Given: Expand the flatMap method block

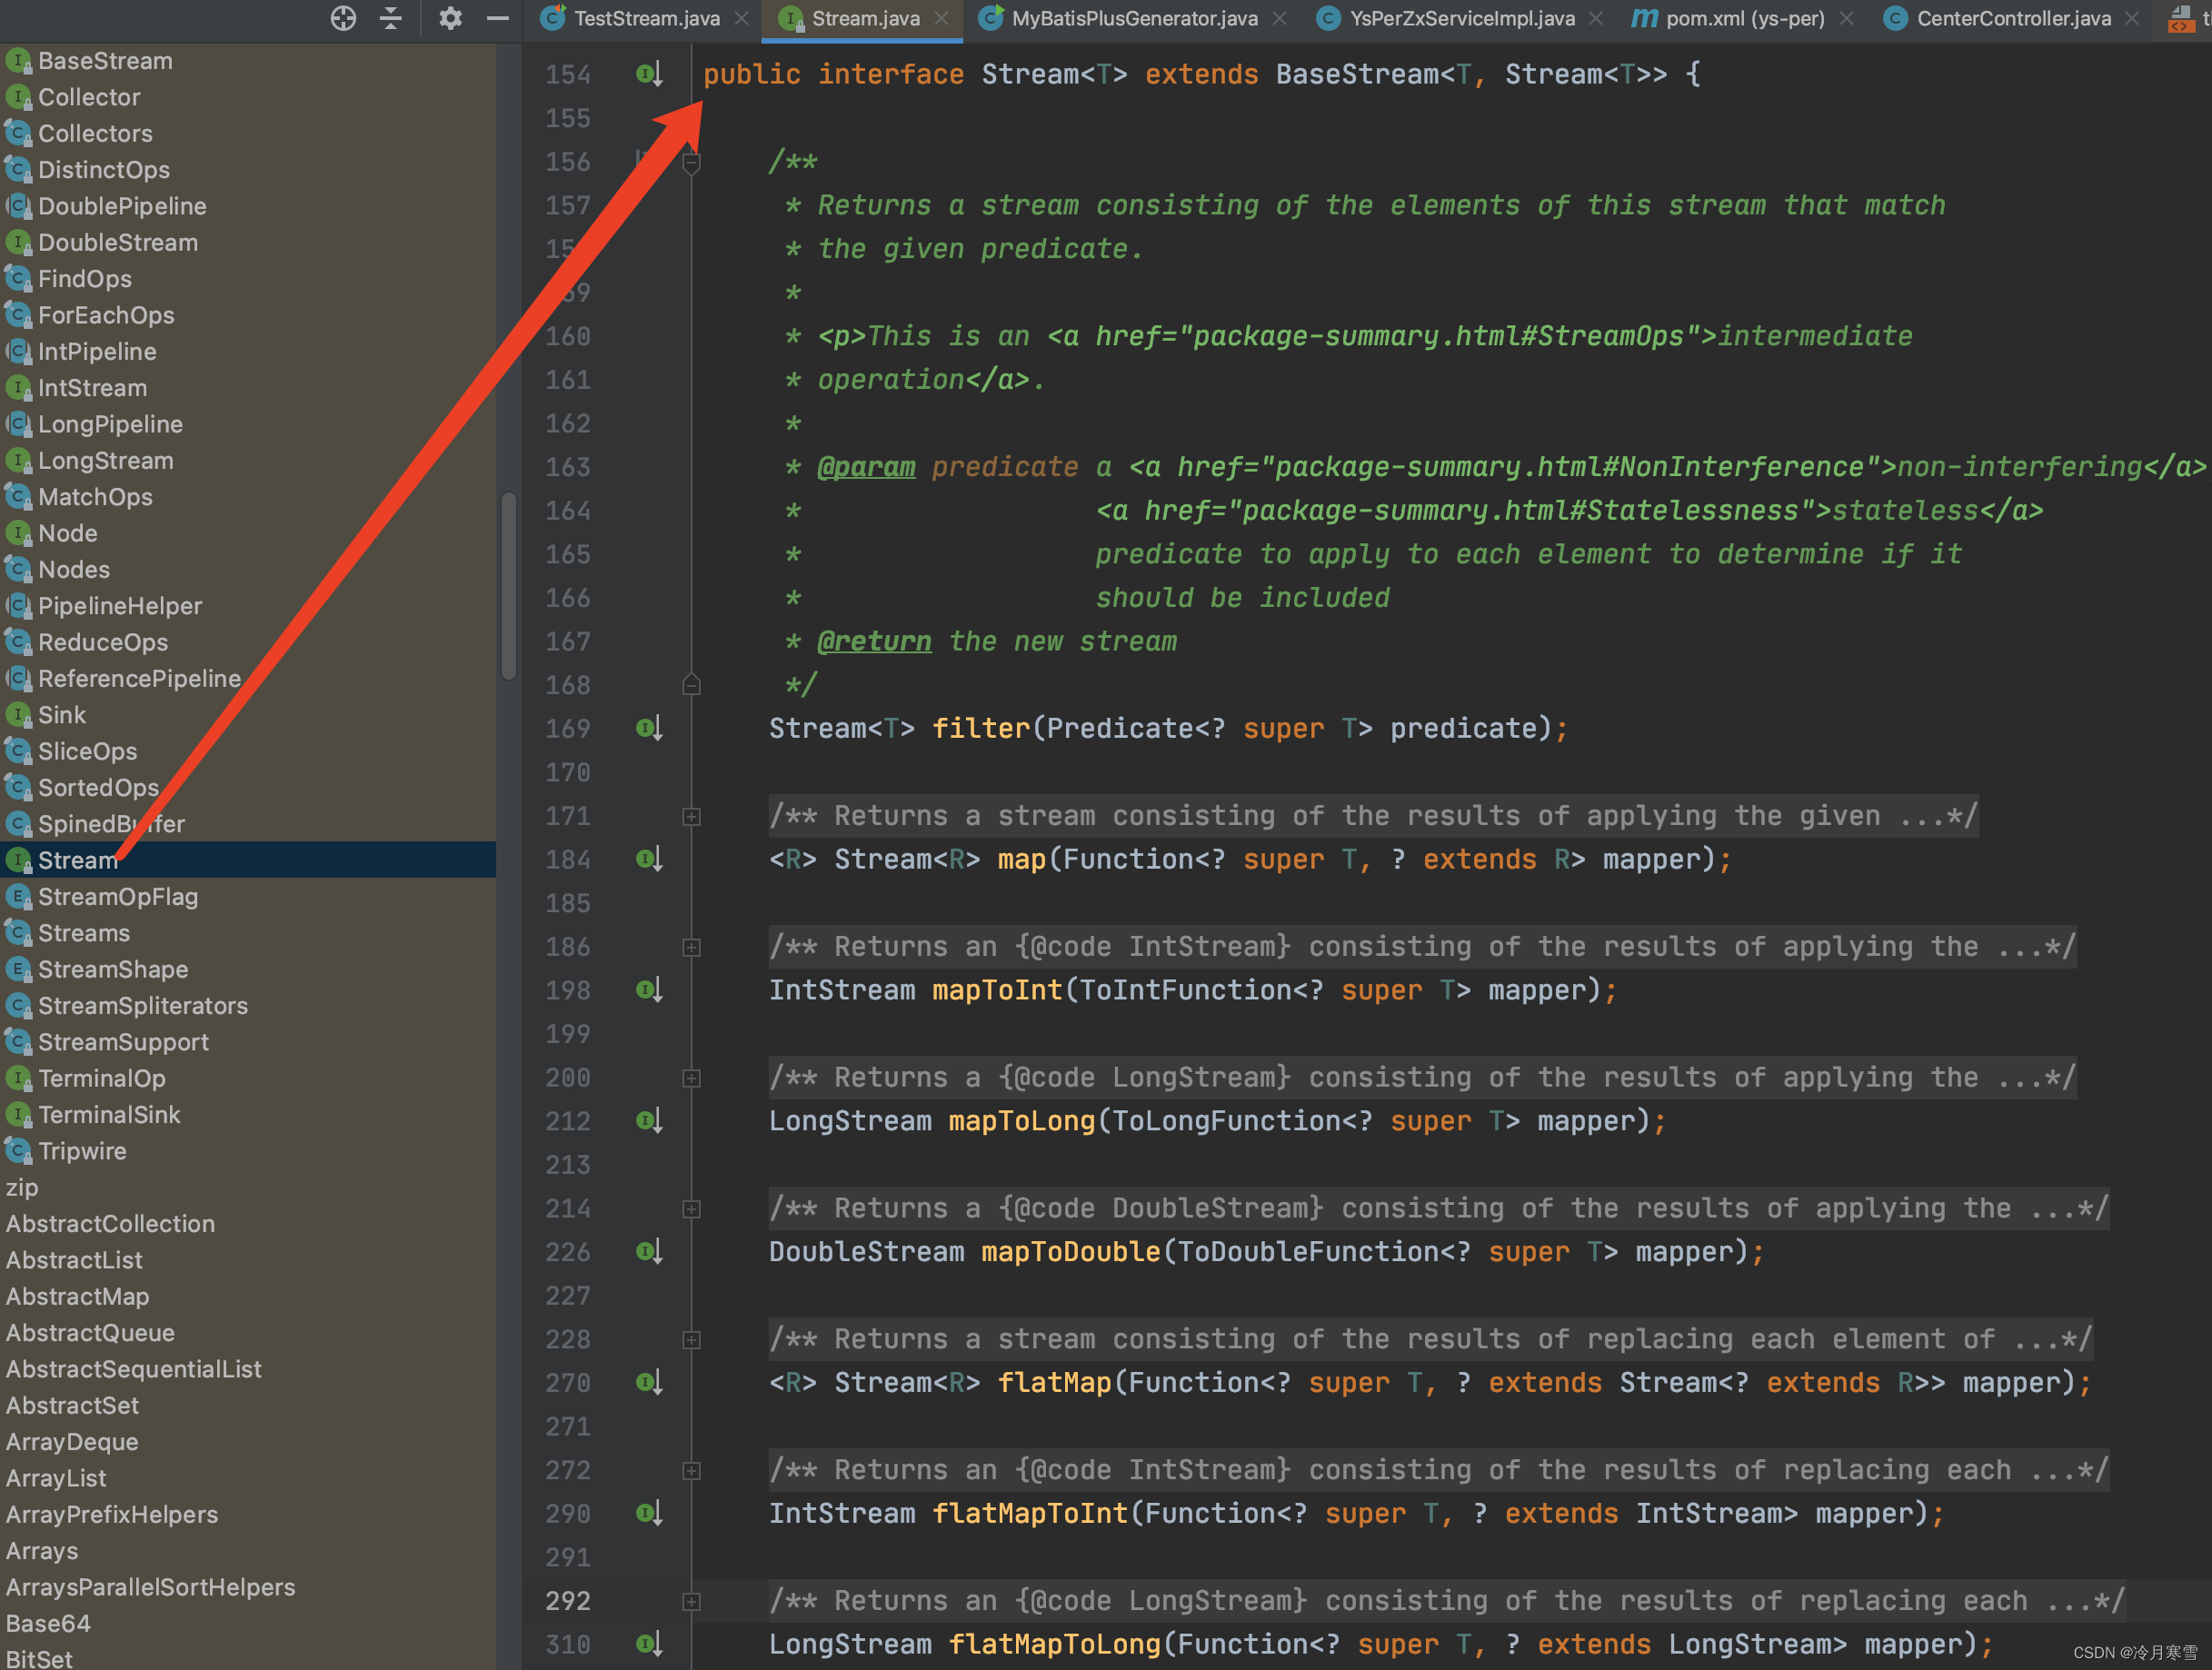Looking at the screenshot, I should (x=692, y=1337).
